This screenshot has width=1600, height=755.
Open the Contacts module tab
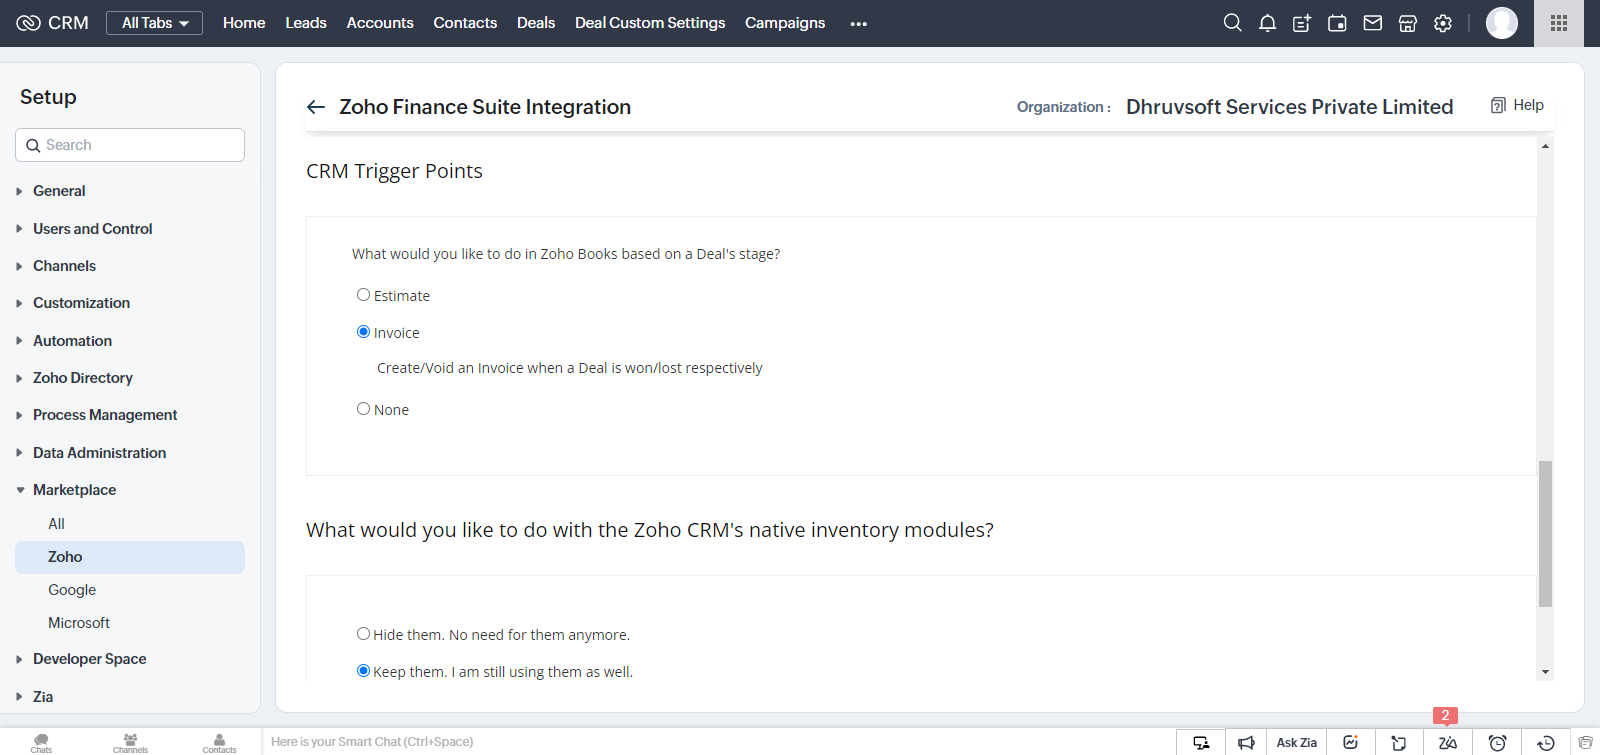[x=465, y=23]
